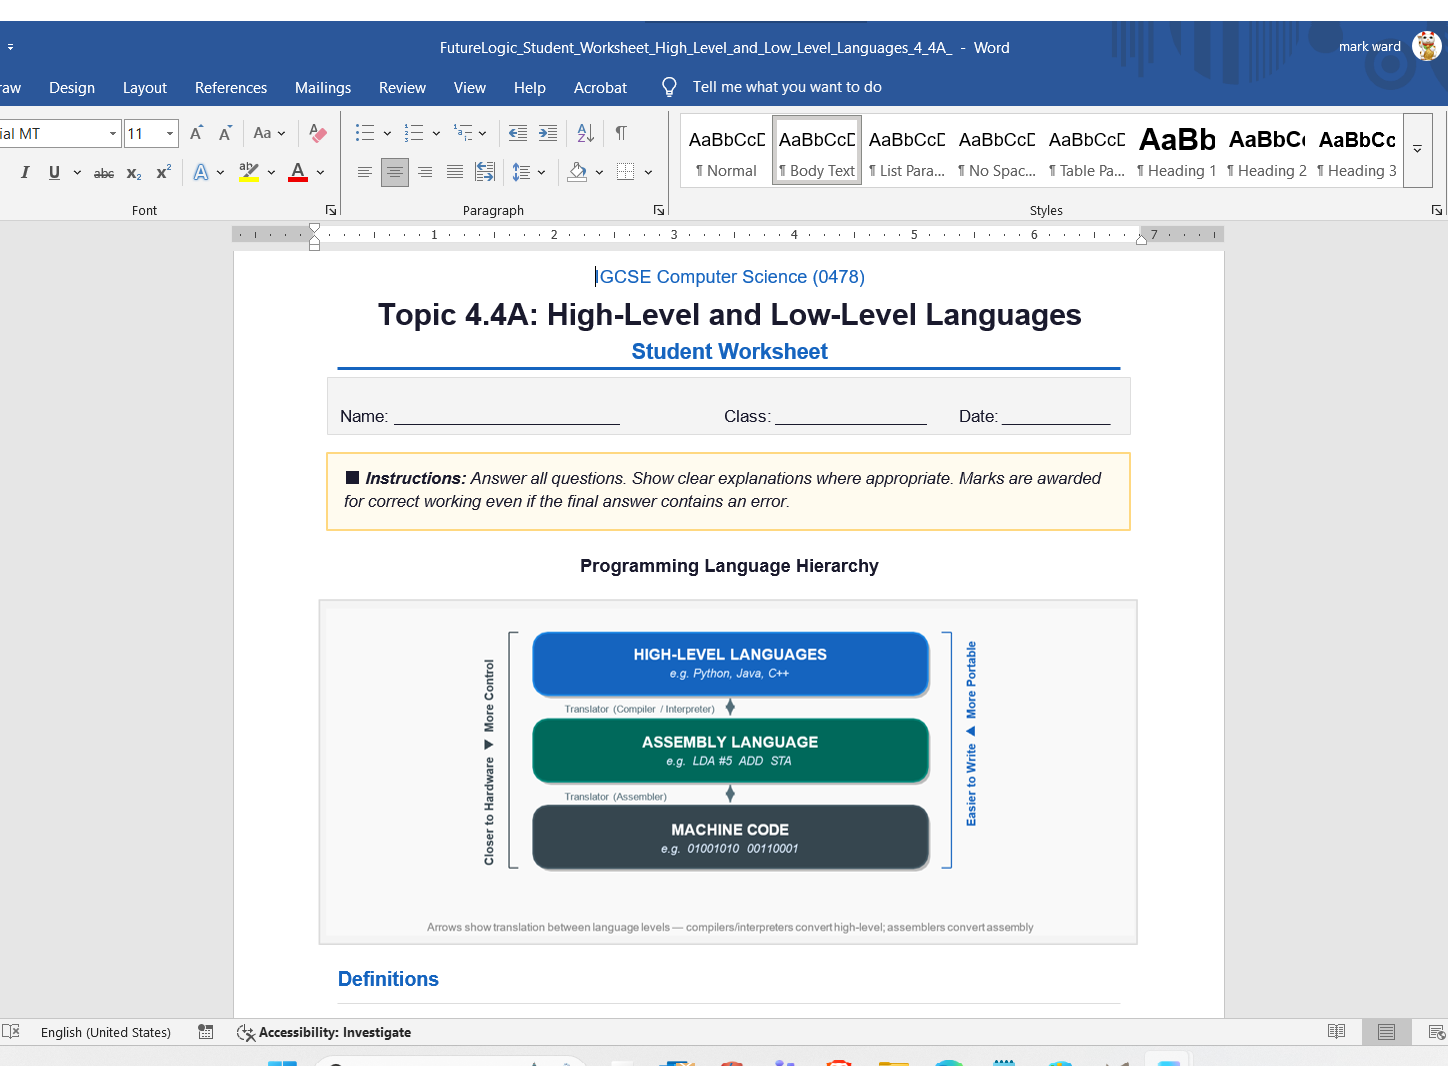Apply the Normal style
The width and height of the screenshot is (1448, 1086).
(727, 150)
